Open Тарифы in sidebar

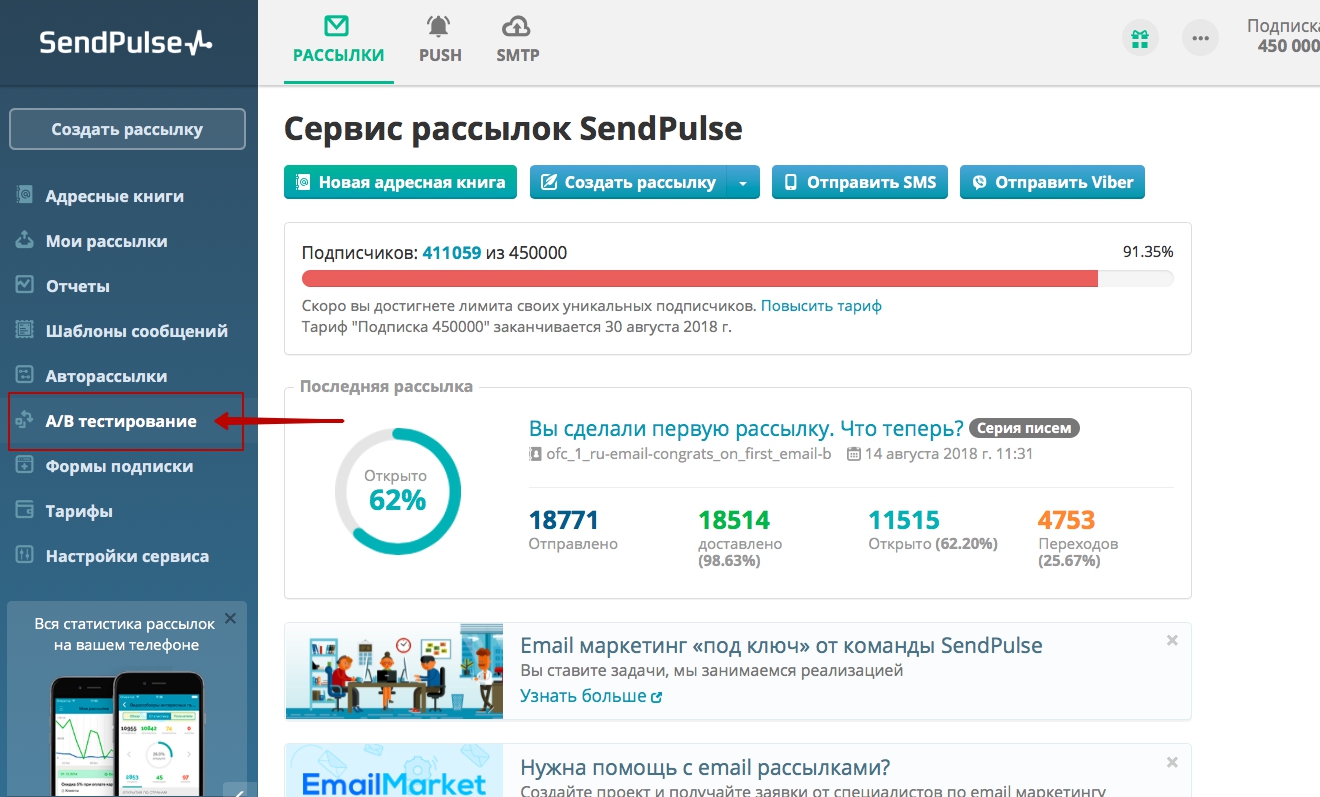tap(79, 511)
